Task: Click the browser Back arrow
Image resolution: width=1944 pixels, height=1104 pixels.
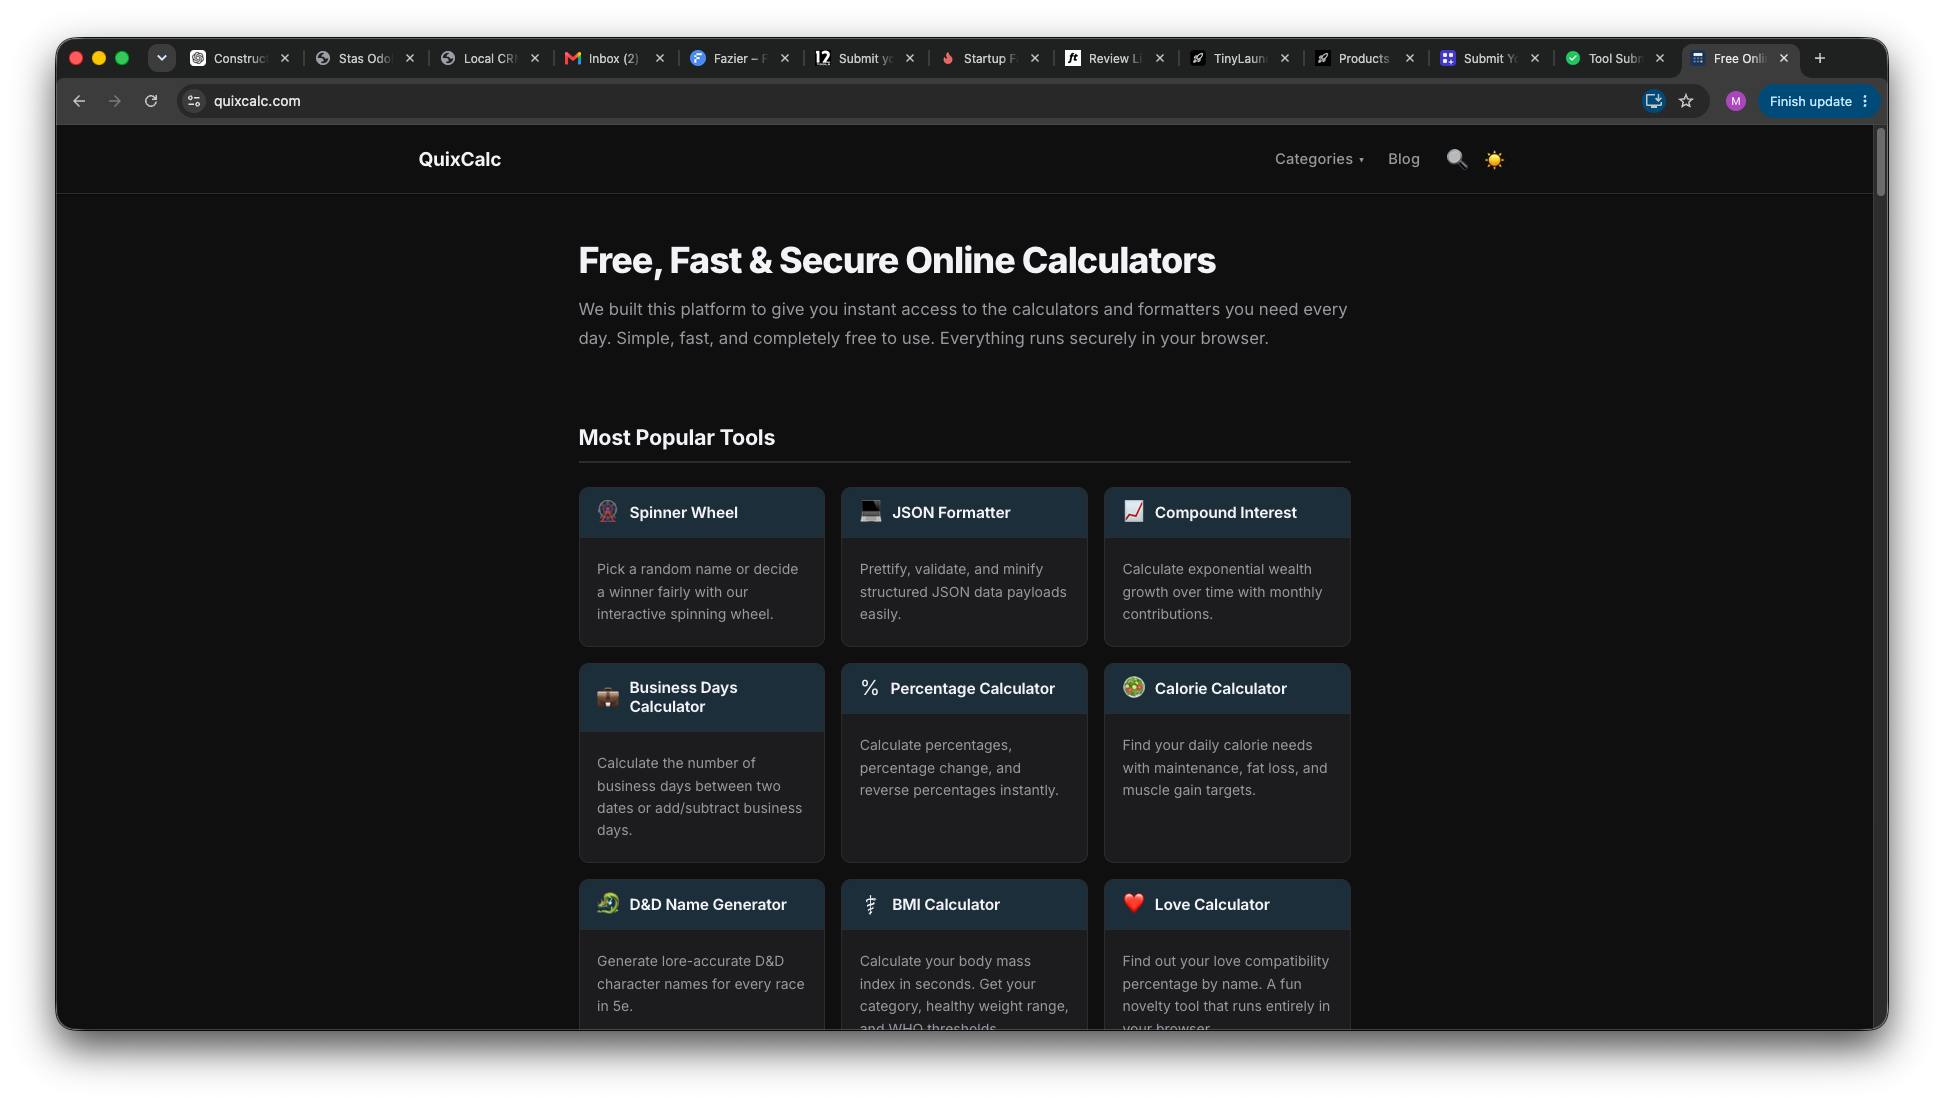Action: point(79,101)
